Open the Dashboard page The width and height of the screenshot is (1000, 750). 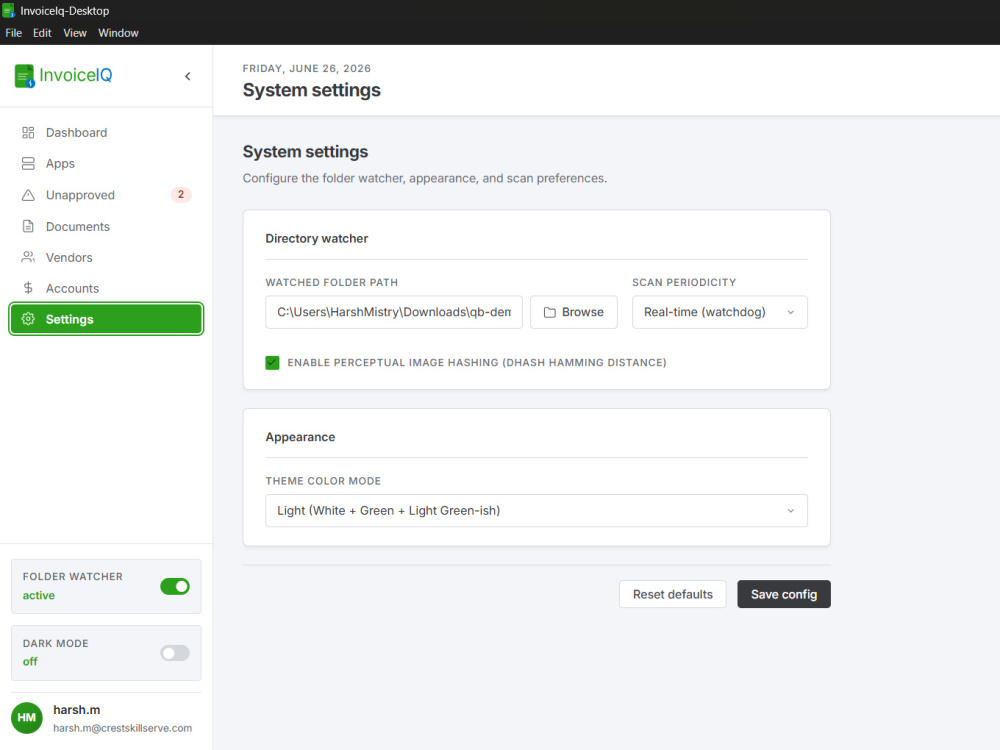click(x=106, y=133)
